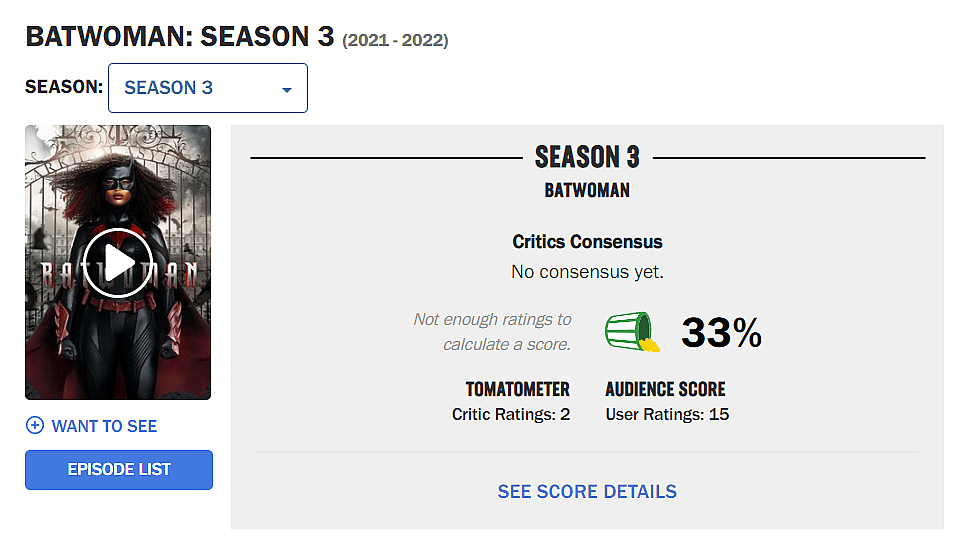The height and width of the screenshot is (546, 957).
Task: Click the 2021 - 2022 year range
Action: tap(396, 41)
